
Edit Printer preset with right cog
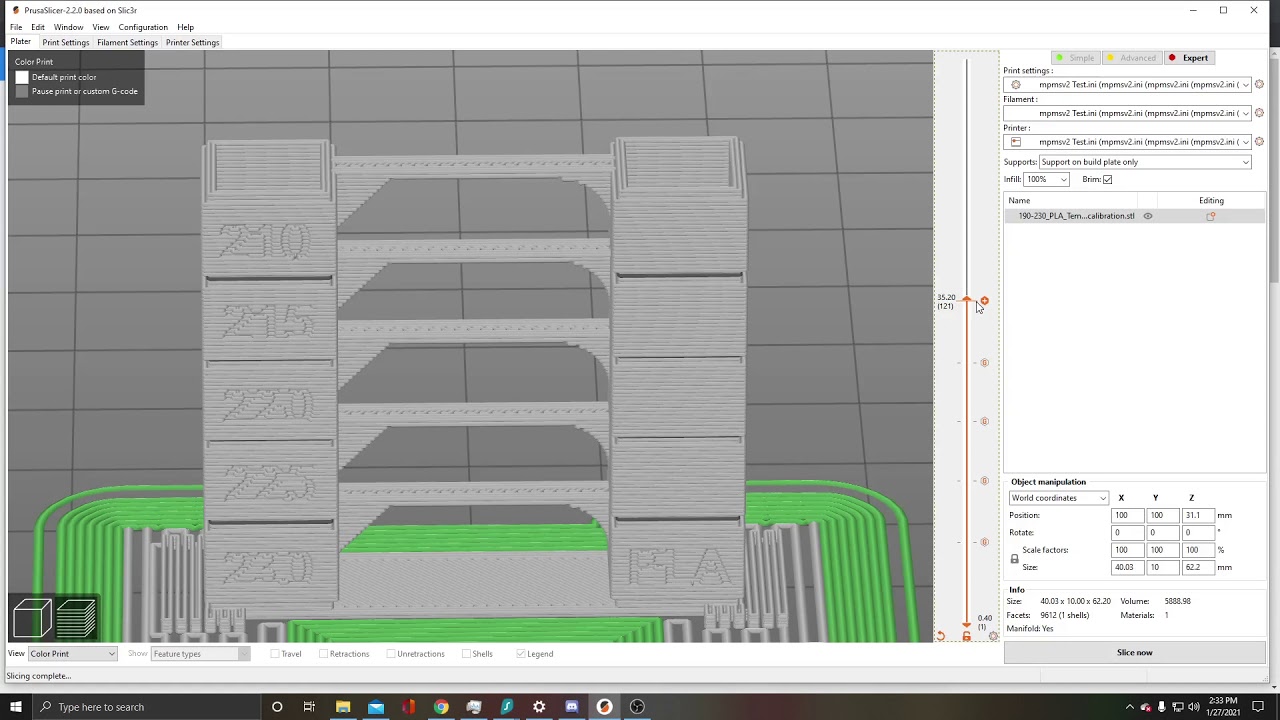(1259, 142)
